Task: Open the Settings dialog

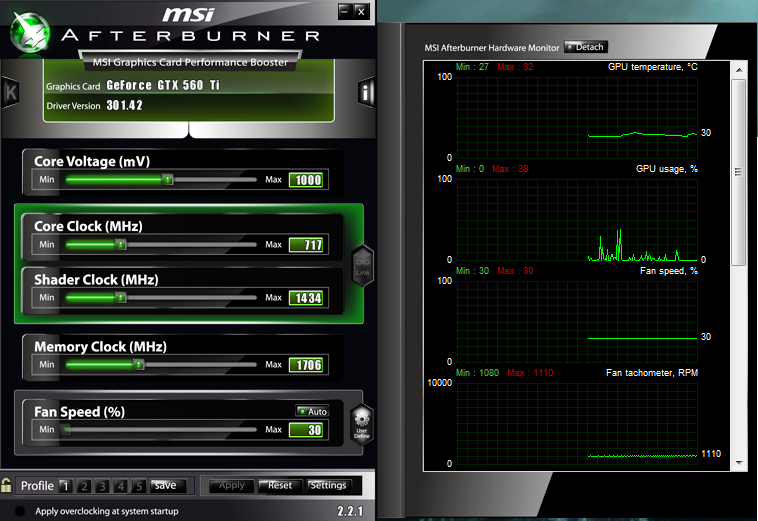Action: (x=328, y=486)
